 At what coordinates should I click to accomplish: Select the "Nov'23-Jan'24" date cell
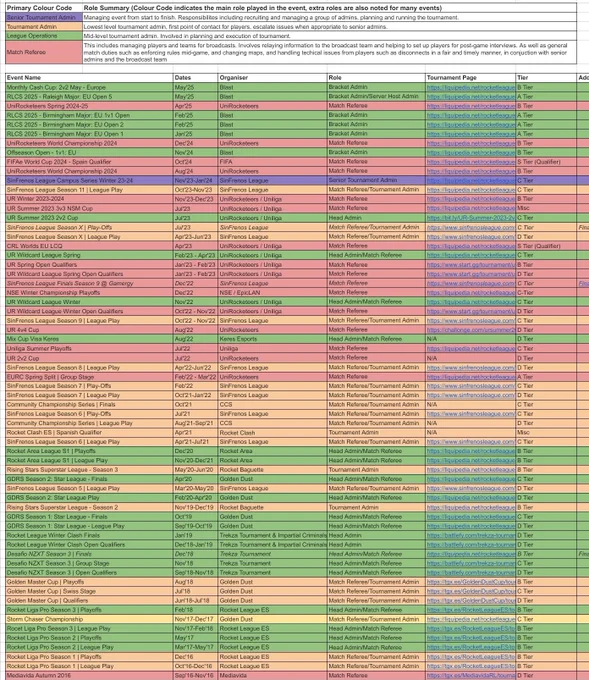pyautogui.click(x=195, y=180)
